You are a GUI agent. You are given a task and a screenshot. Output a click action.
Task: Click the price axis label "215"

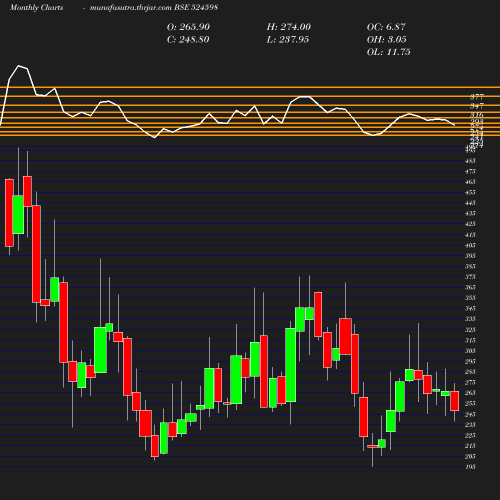pos(470,446)
